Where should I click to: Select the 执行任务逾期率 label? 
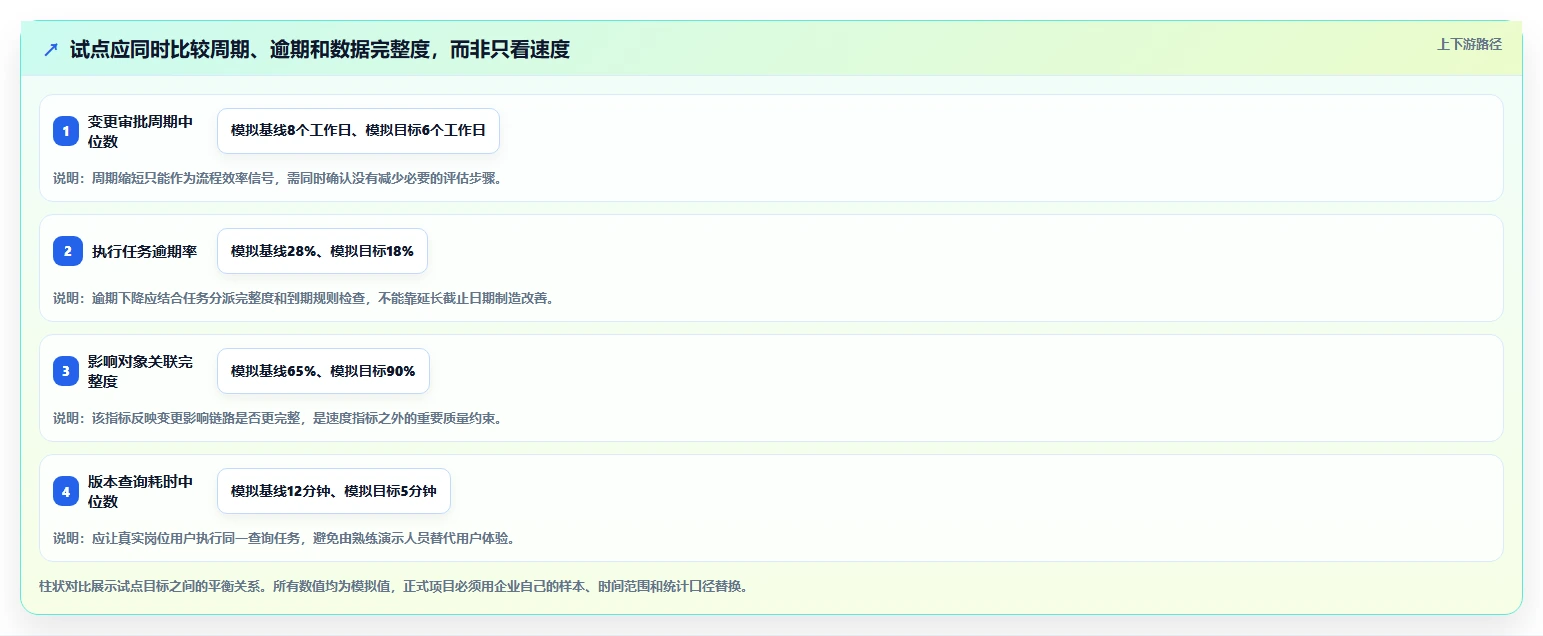[x=144, y=251]
